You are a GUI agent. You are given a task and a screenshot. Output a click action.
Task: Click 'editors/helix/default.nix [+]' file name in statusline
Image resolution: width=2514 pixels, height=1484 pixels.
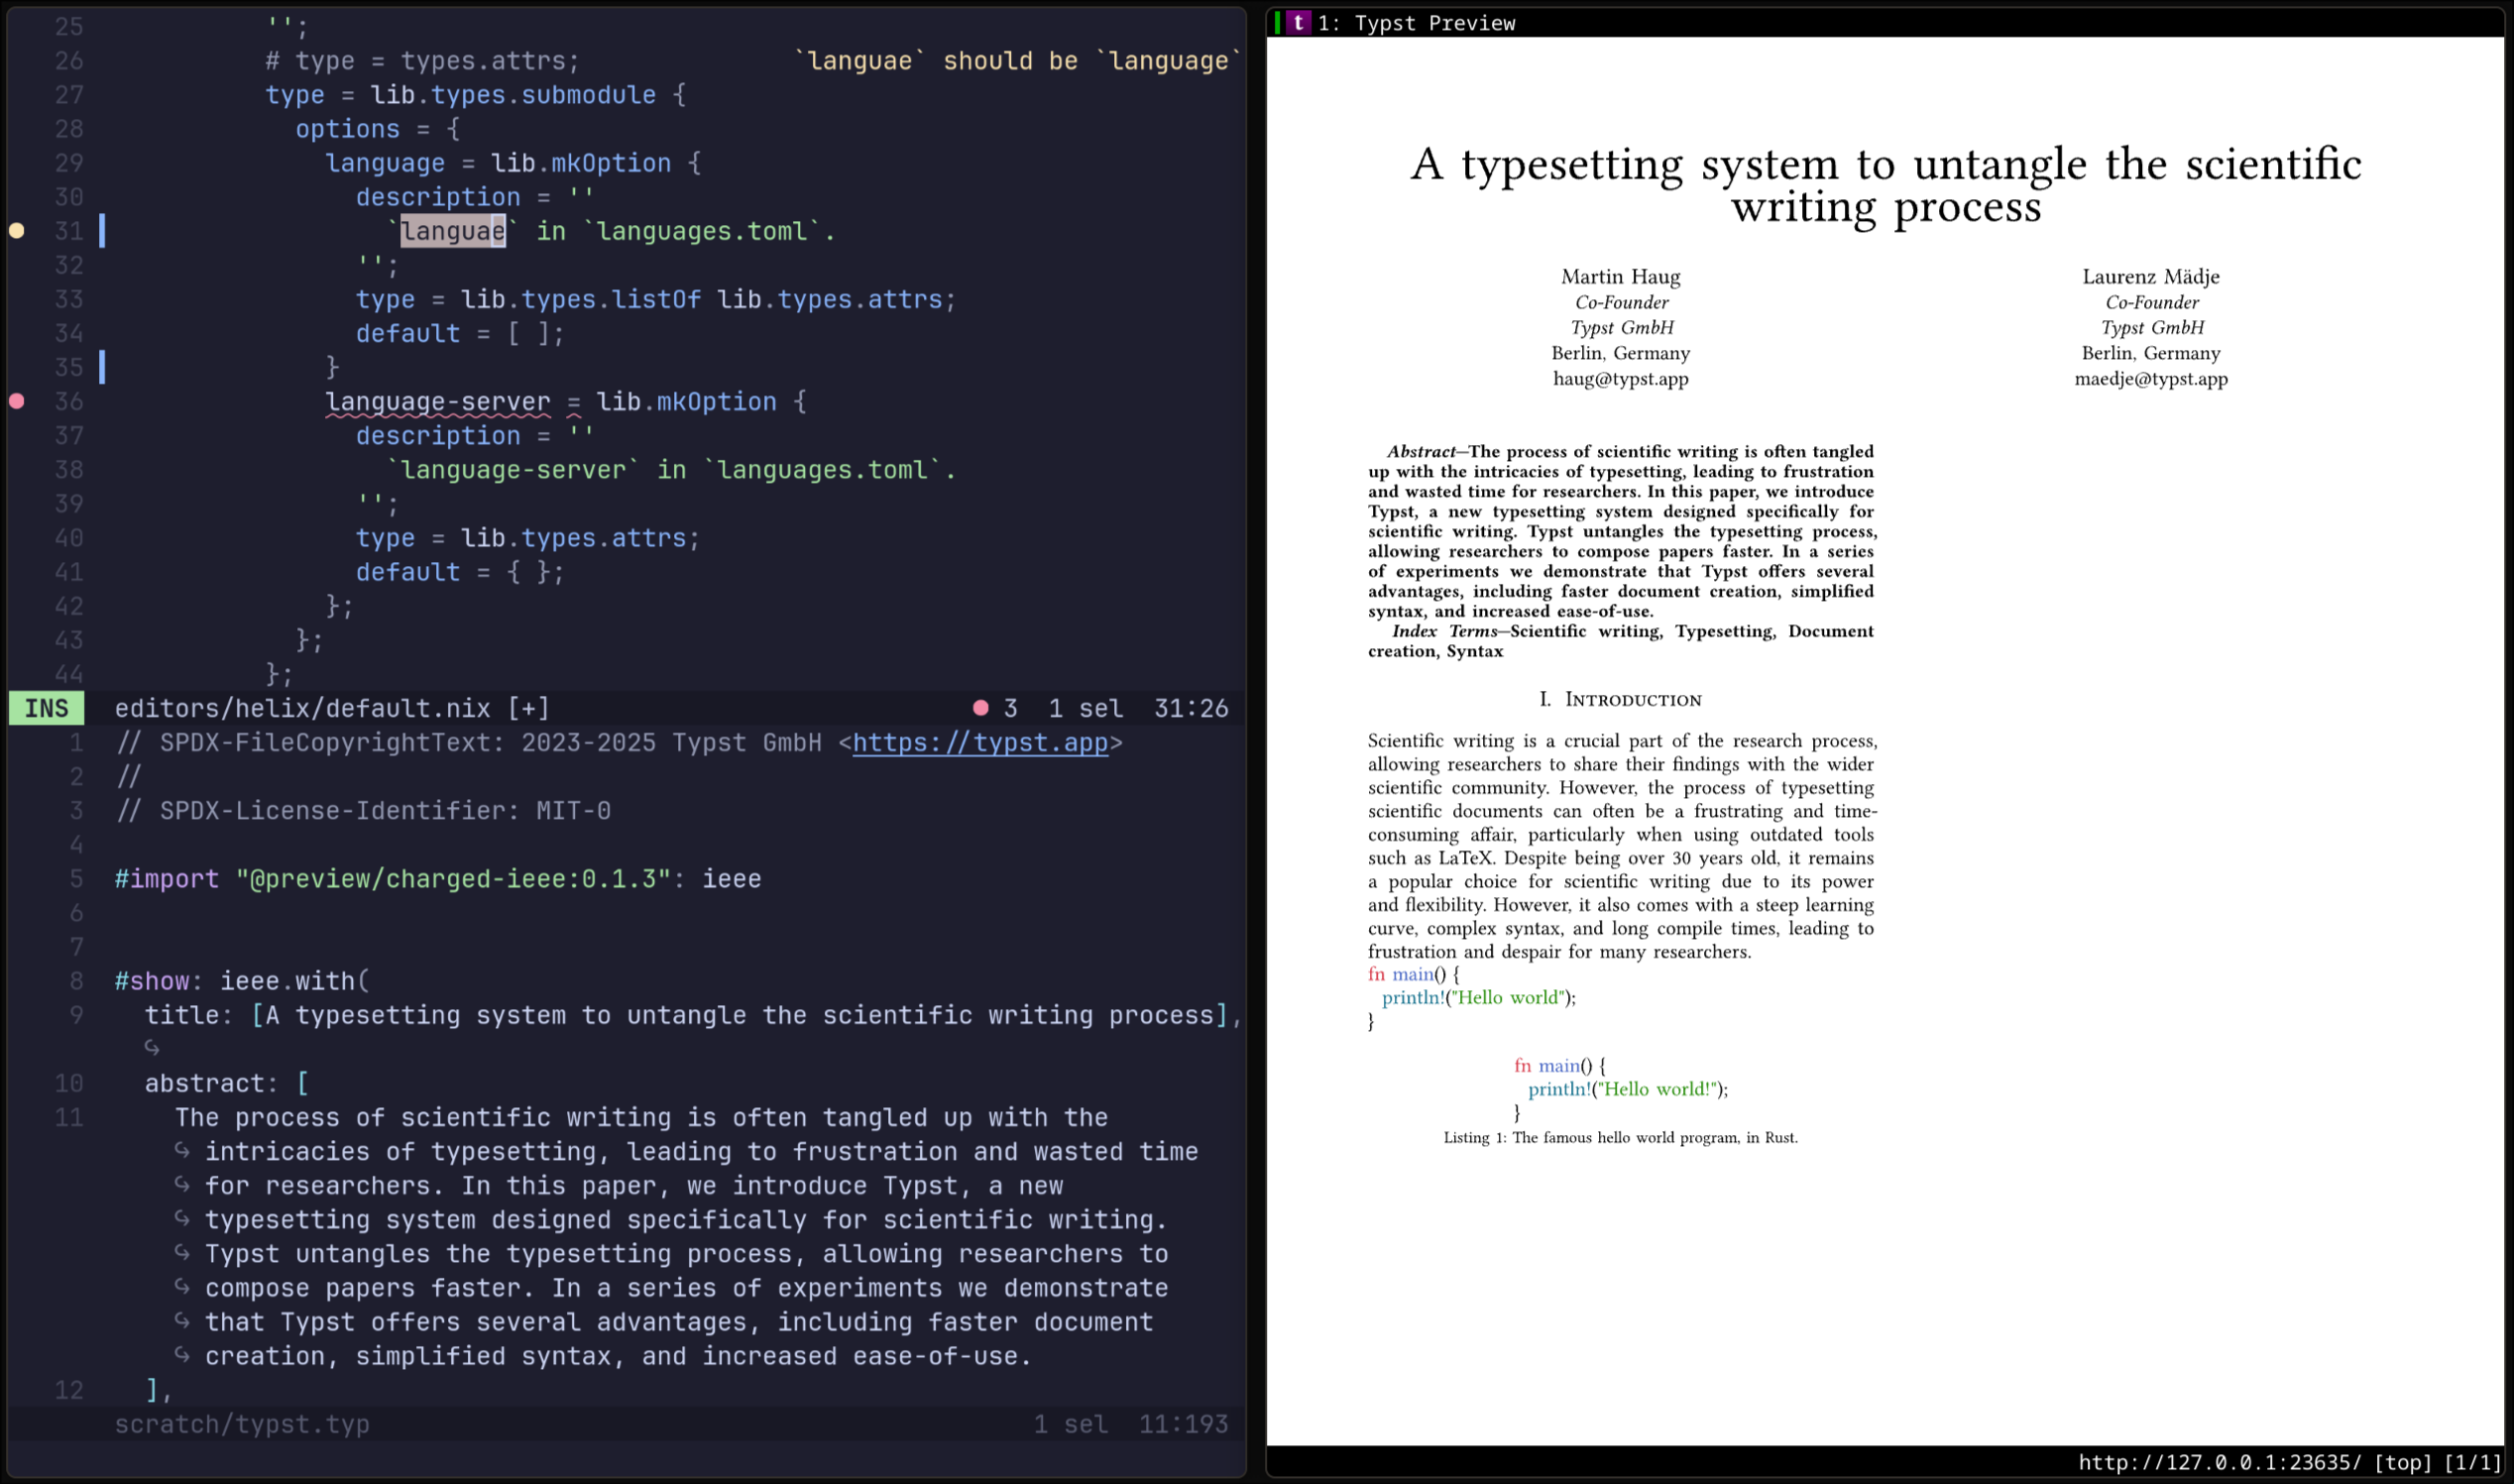332,708
